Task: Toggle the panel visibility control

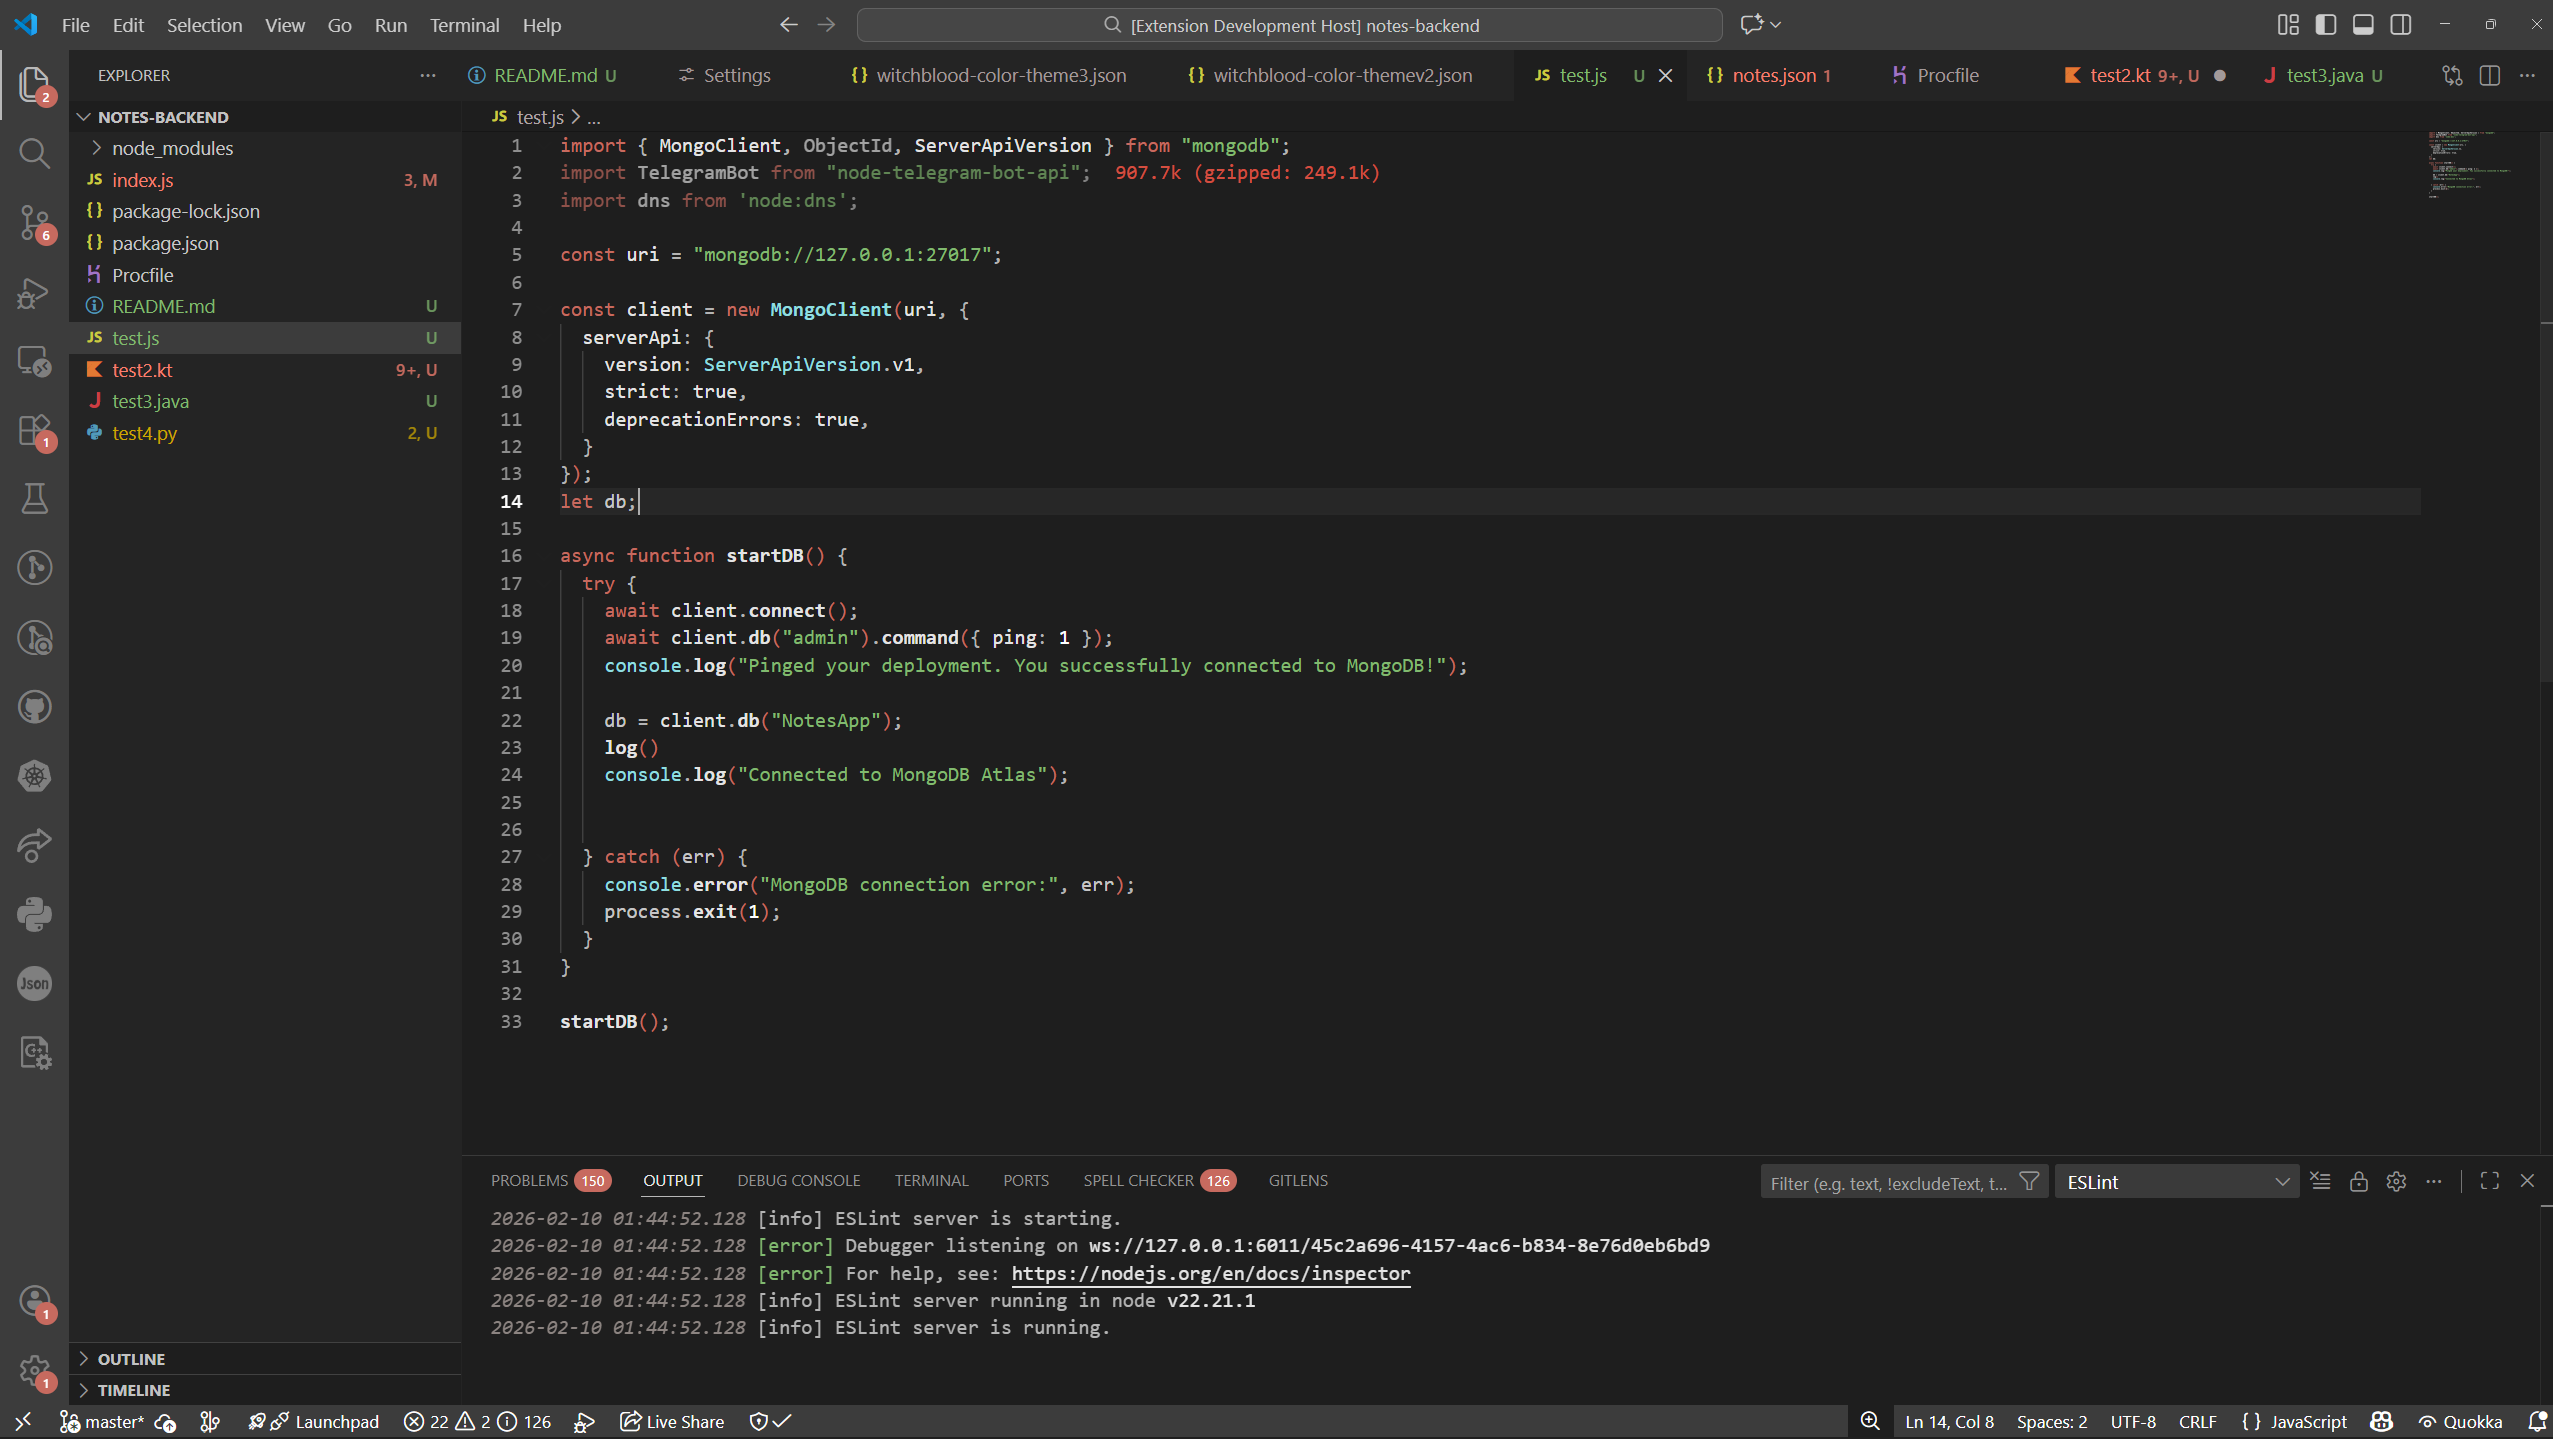Action: tap(2363, 24)
